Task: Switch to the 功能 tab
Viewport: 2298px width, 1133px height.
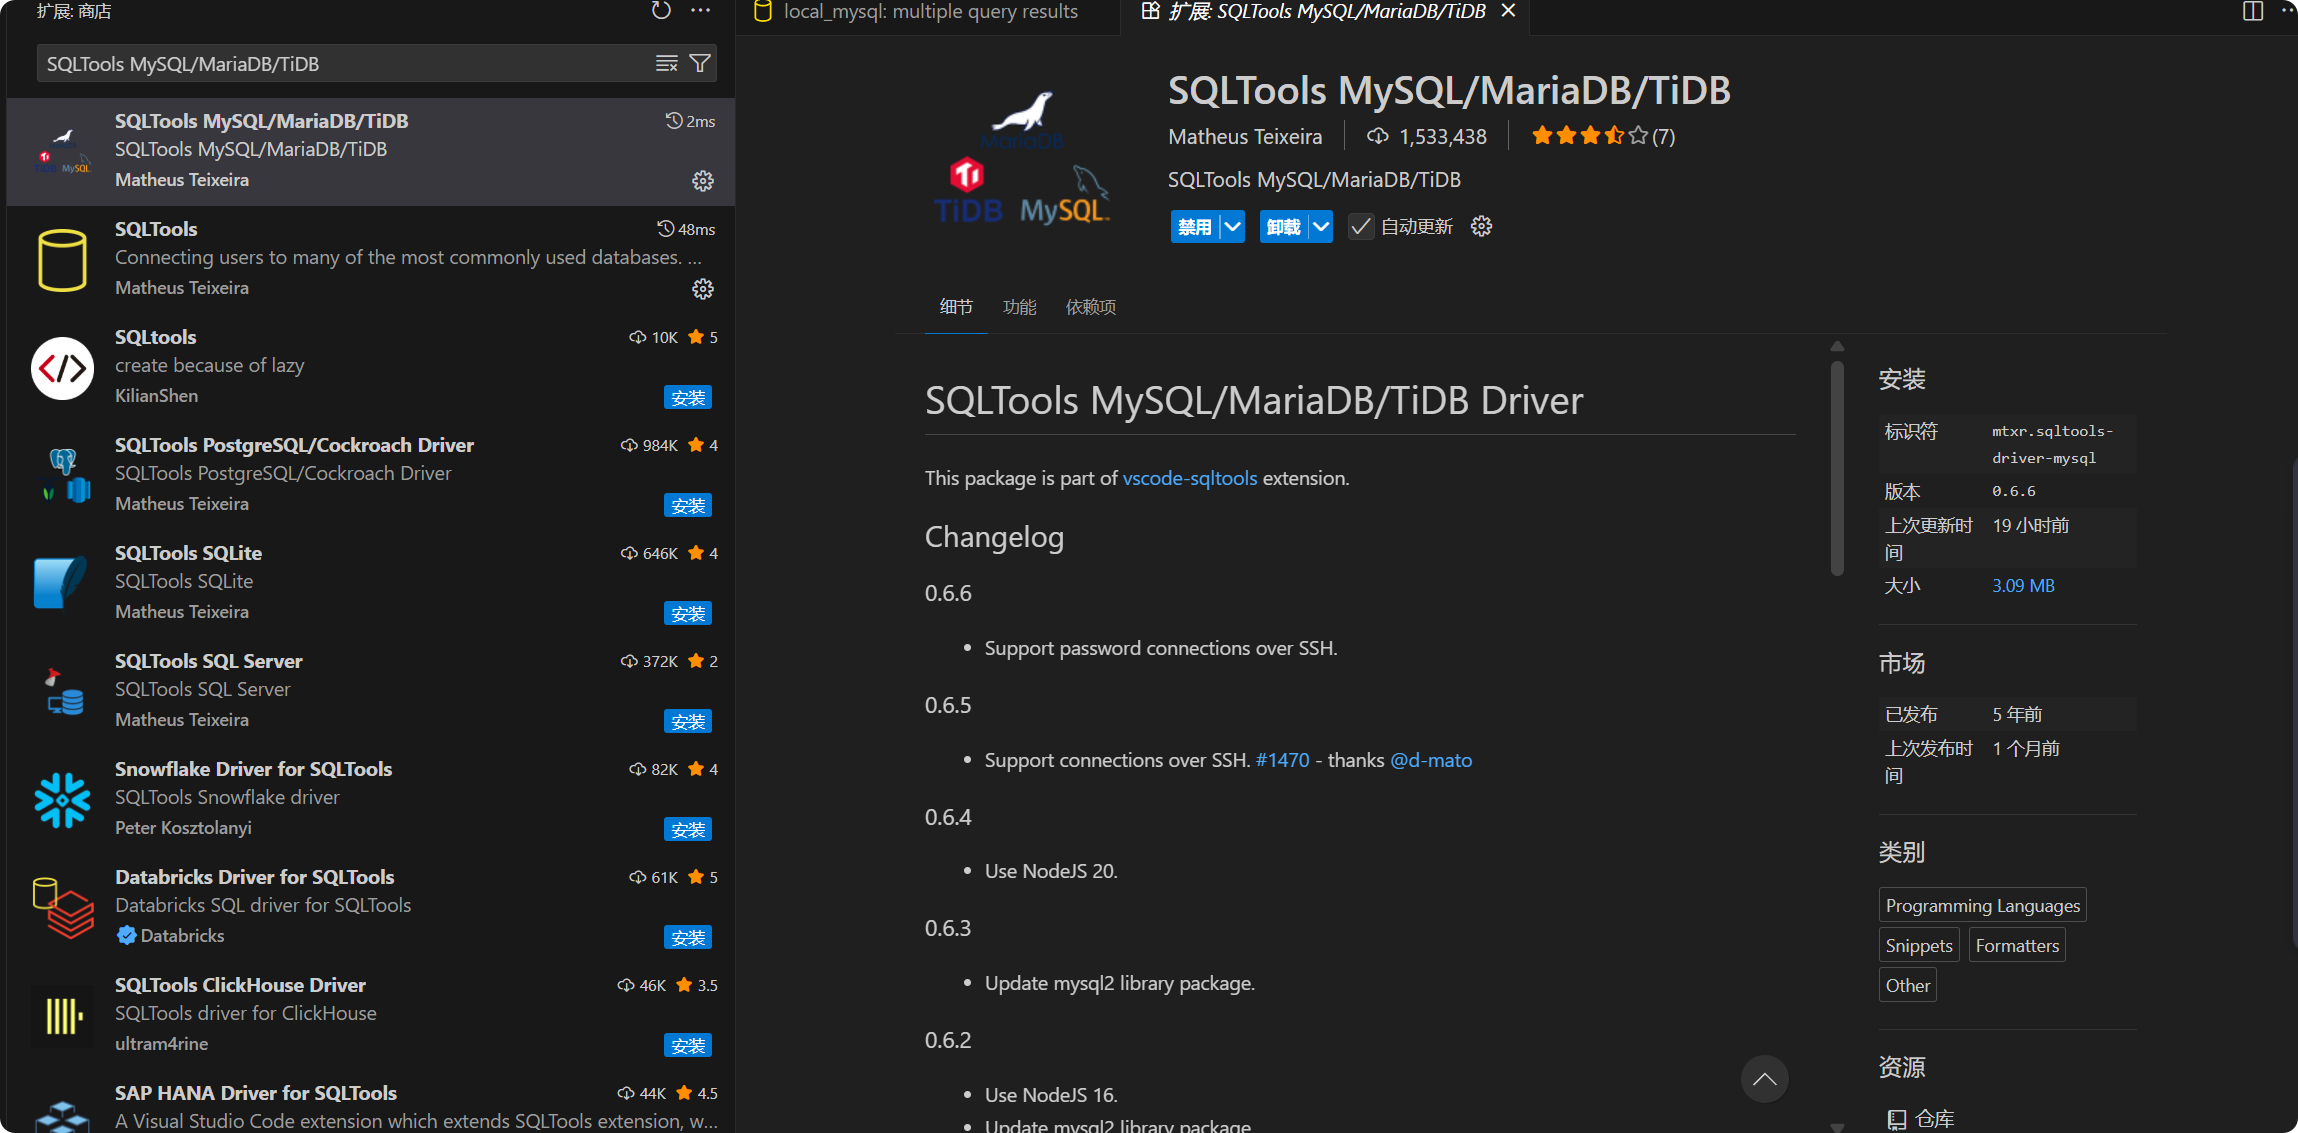Action: 1019,307
